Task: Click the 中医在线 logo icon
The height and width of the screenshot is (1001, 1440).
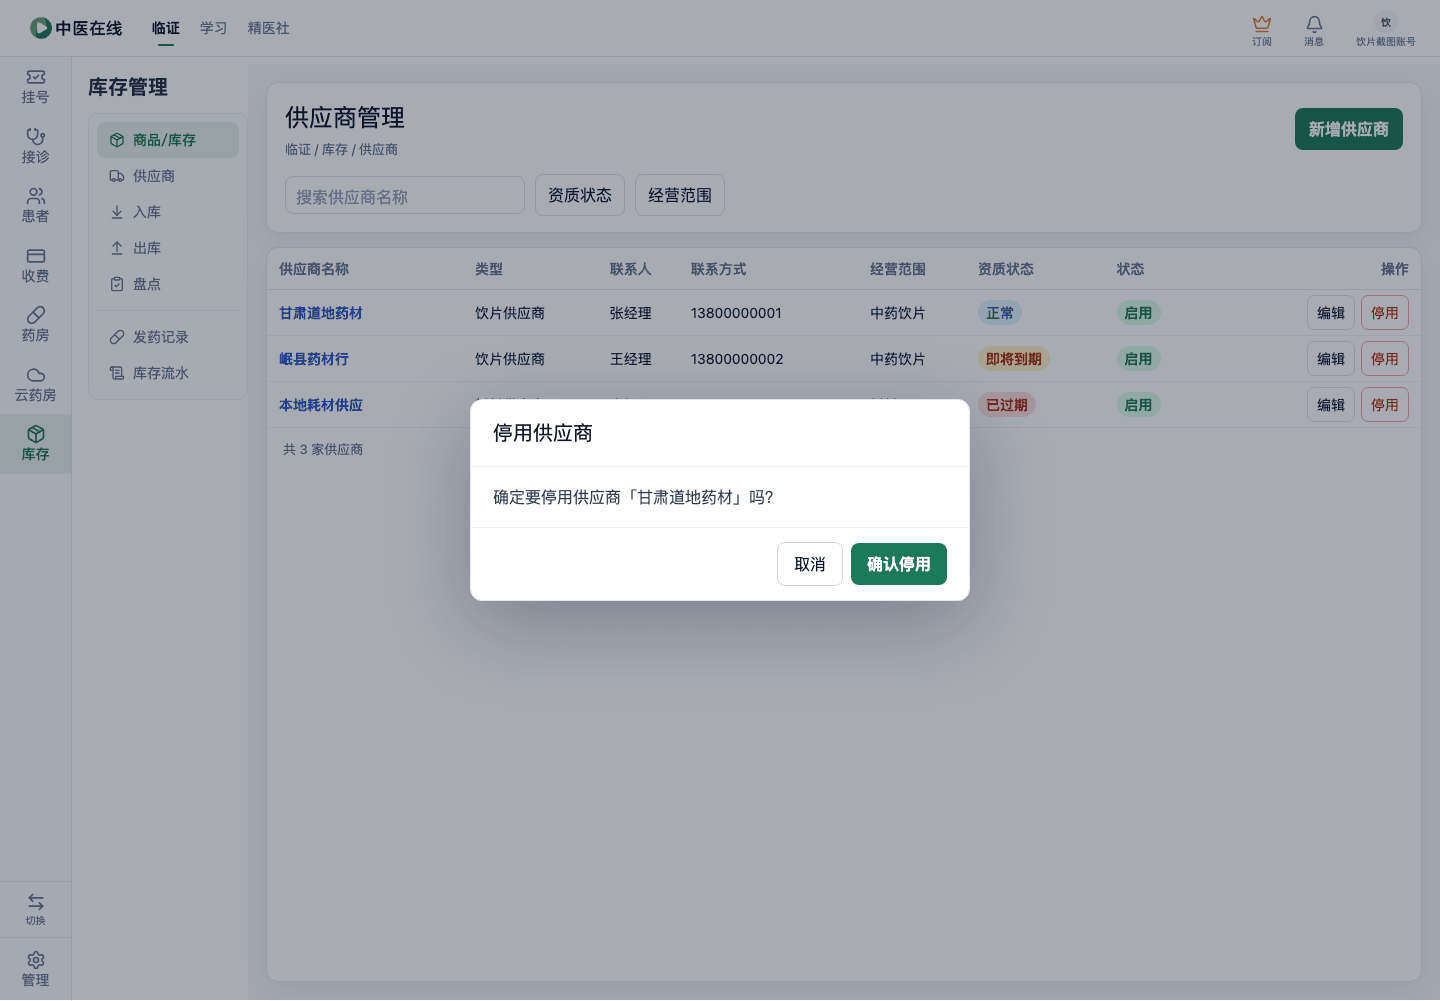Action: click(x=41, y=28)
